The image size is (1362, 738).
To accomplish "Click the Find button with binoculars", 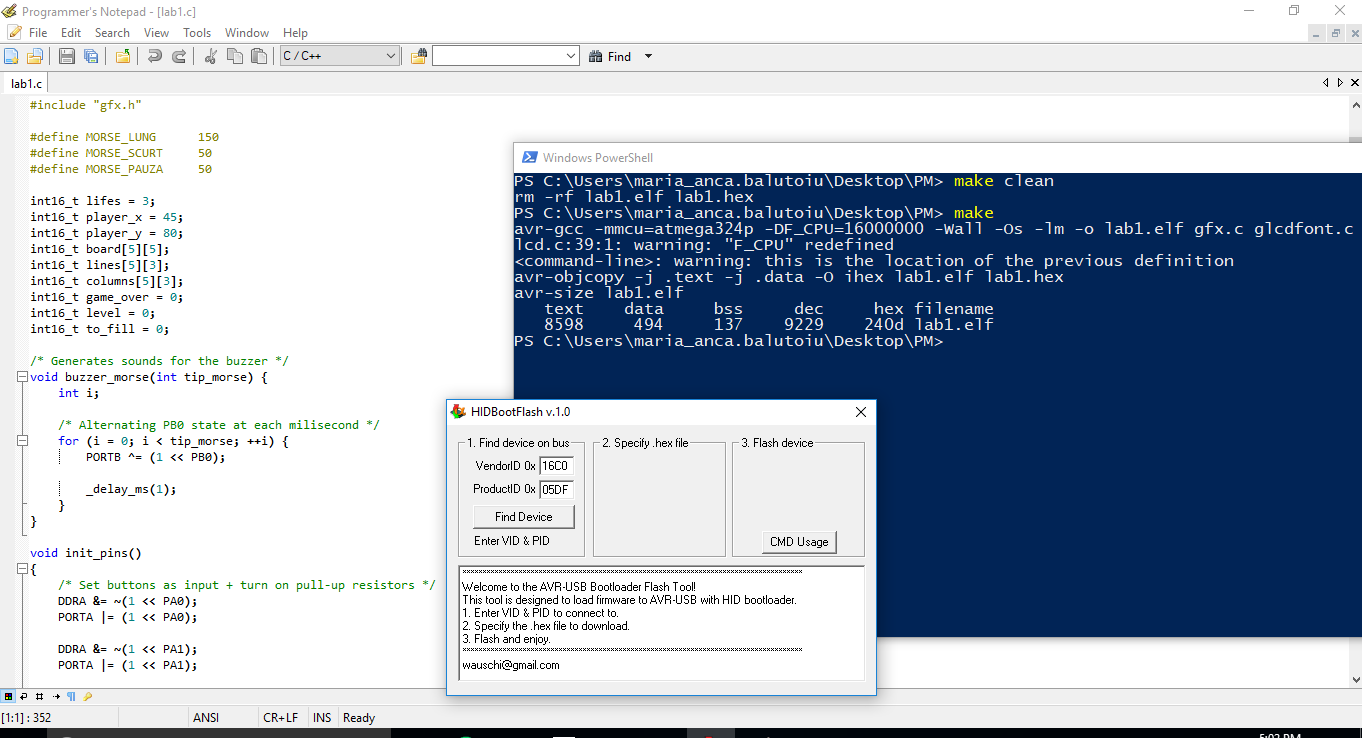I will [x=610, y=57].
